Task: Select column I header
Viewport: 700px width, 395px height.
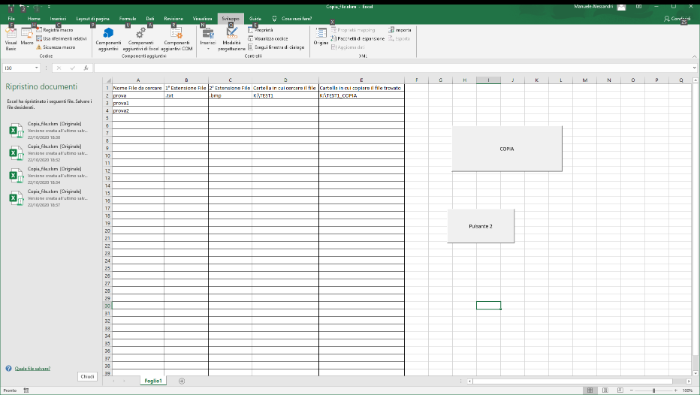Action: pyautogui.click(x=488, y=80)
